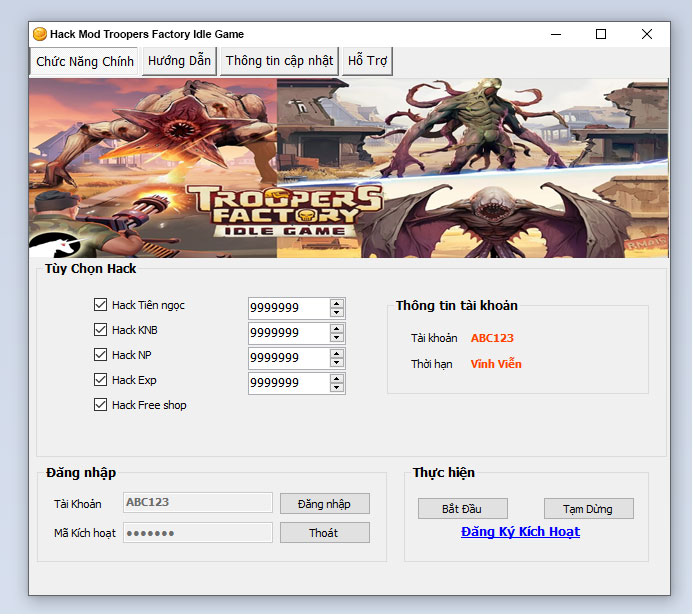Toggle the Hack Tiên ngọc checkbox
Screen dimensions: 693x616
tap(100, 304)
